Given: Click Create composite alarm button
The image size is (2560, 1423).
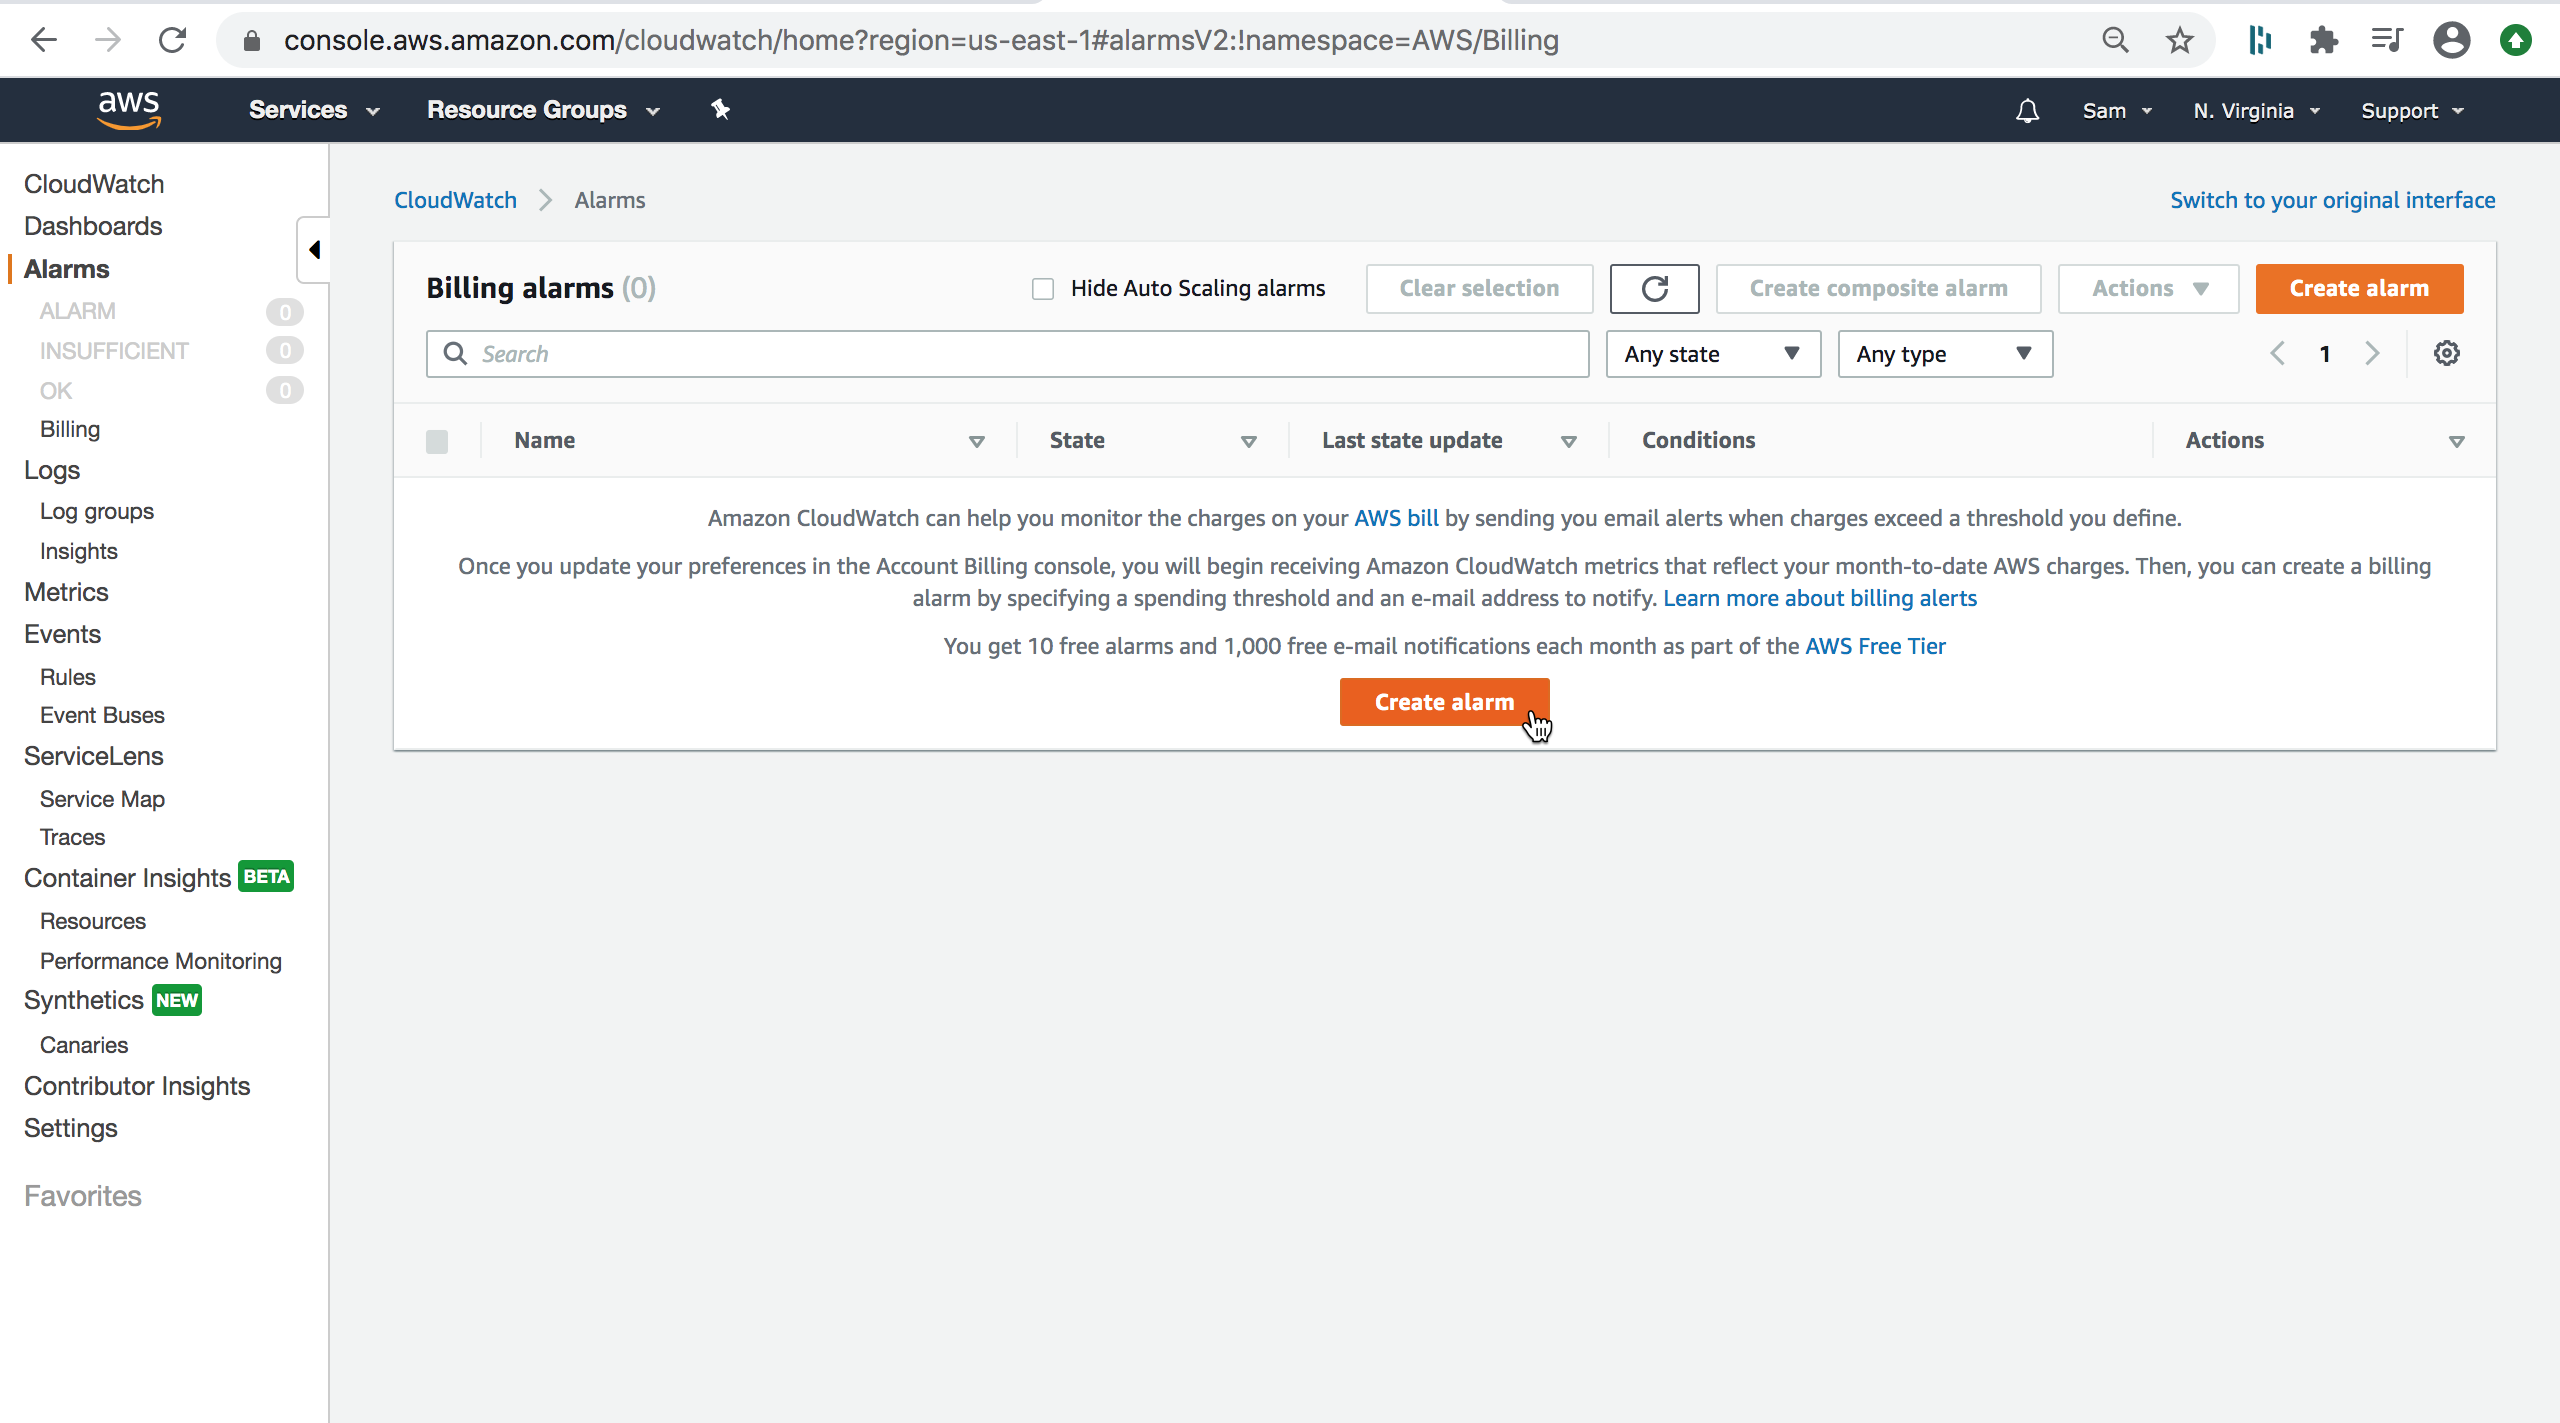Looking at the screenshot, I should tap(1878, 289).
